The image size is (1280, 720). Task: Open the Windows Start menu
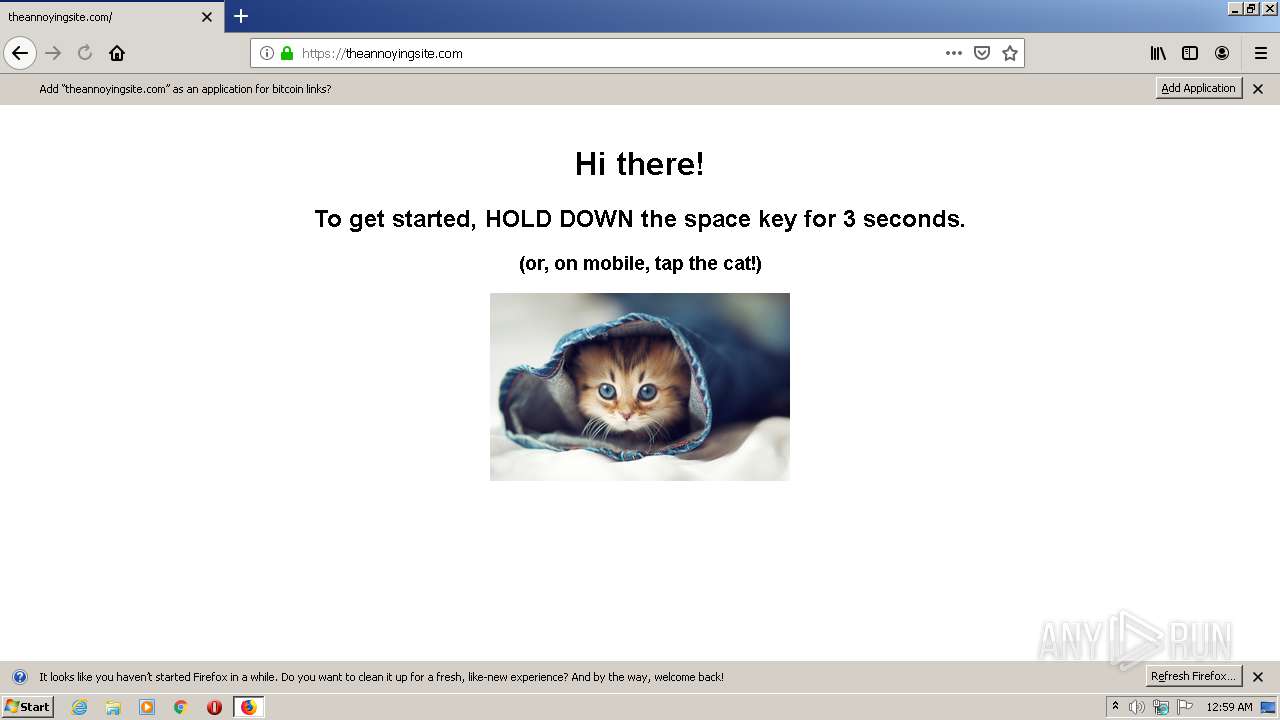point(28,706)
